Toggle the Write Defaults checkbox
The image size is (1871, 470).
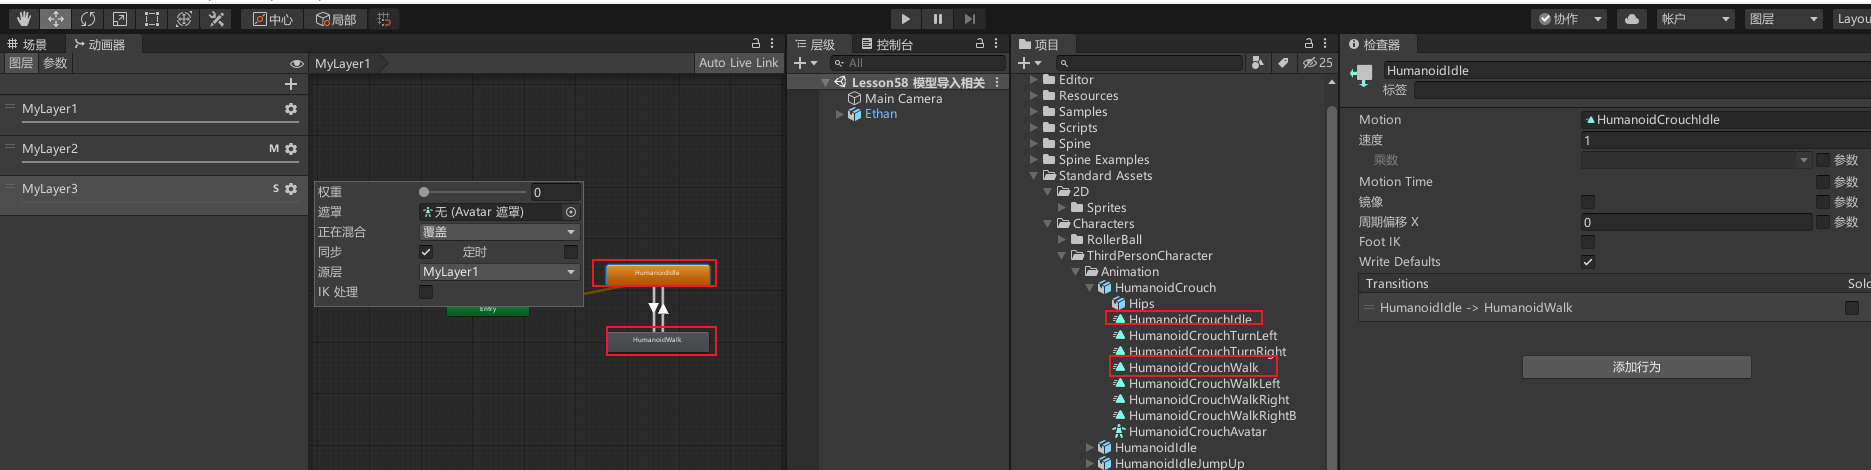pyautogui.click(x=1588, y=262)
